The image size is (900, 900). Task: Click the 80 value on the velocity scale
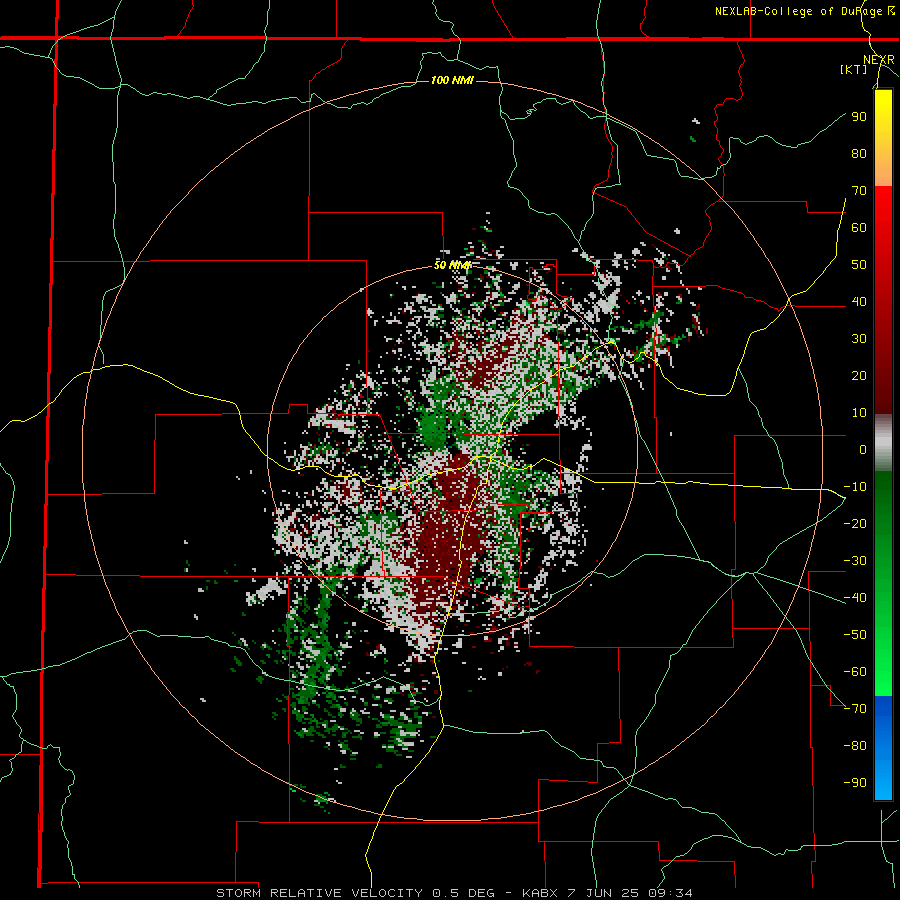tap(859, 154)
